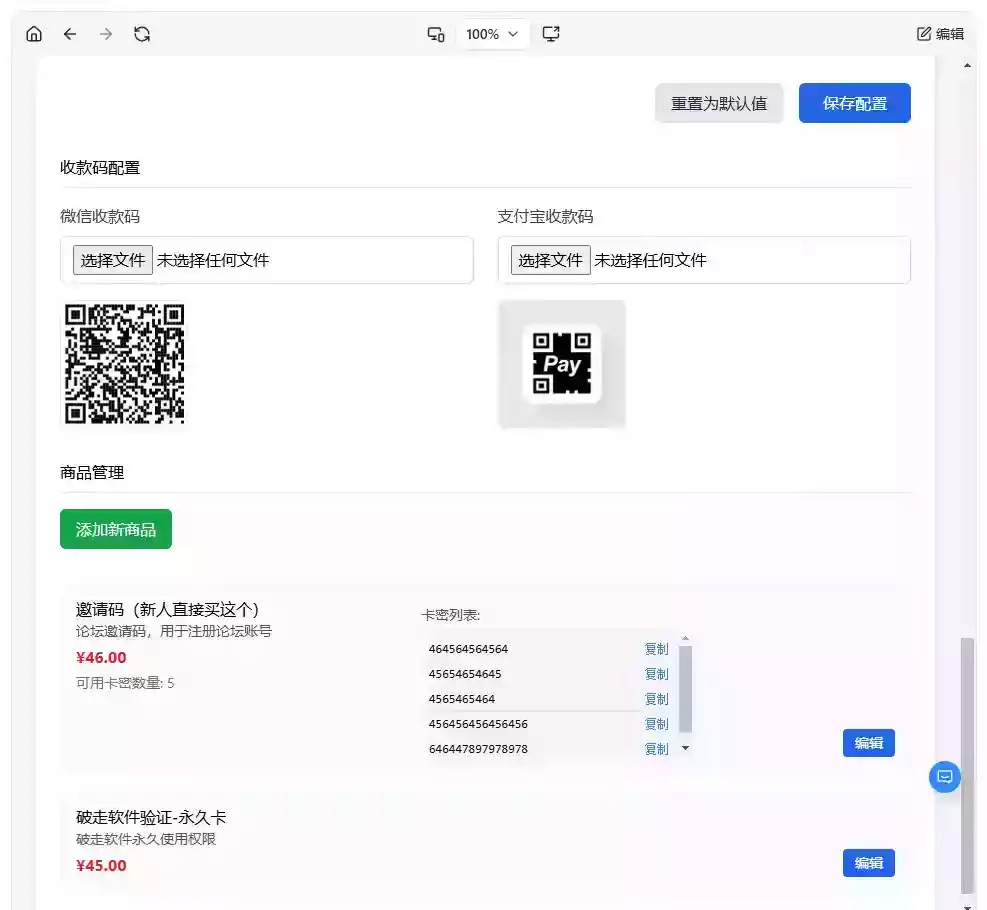Viewport: 987px width, 910px height.
Task: Choose file for 支付宝收款码 upload
Action: click(549, 259)
